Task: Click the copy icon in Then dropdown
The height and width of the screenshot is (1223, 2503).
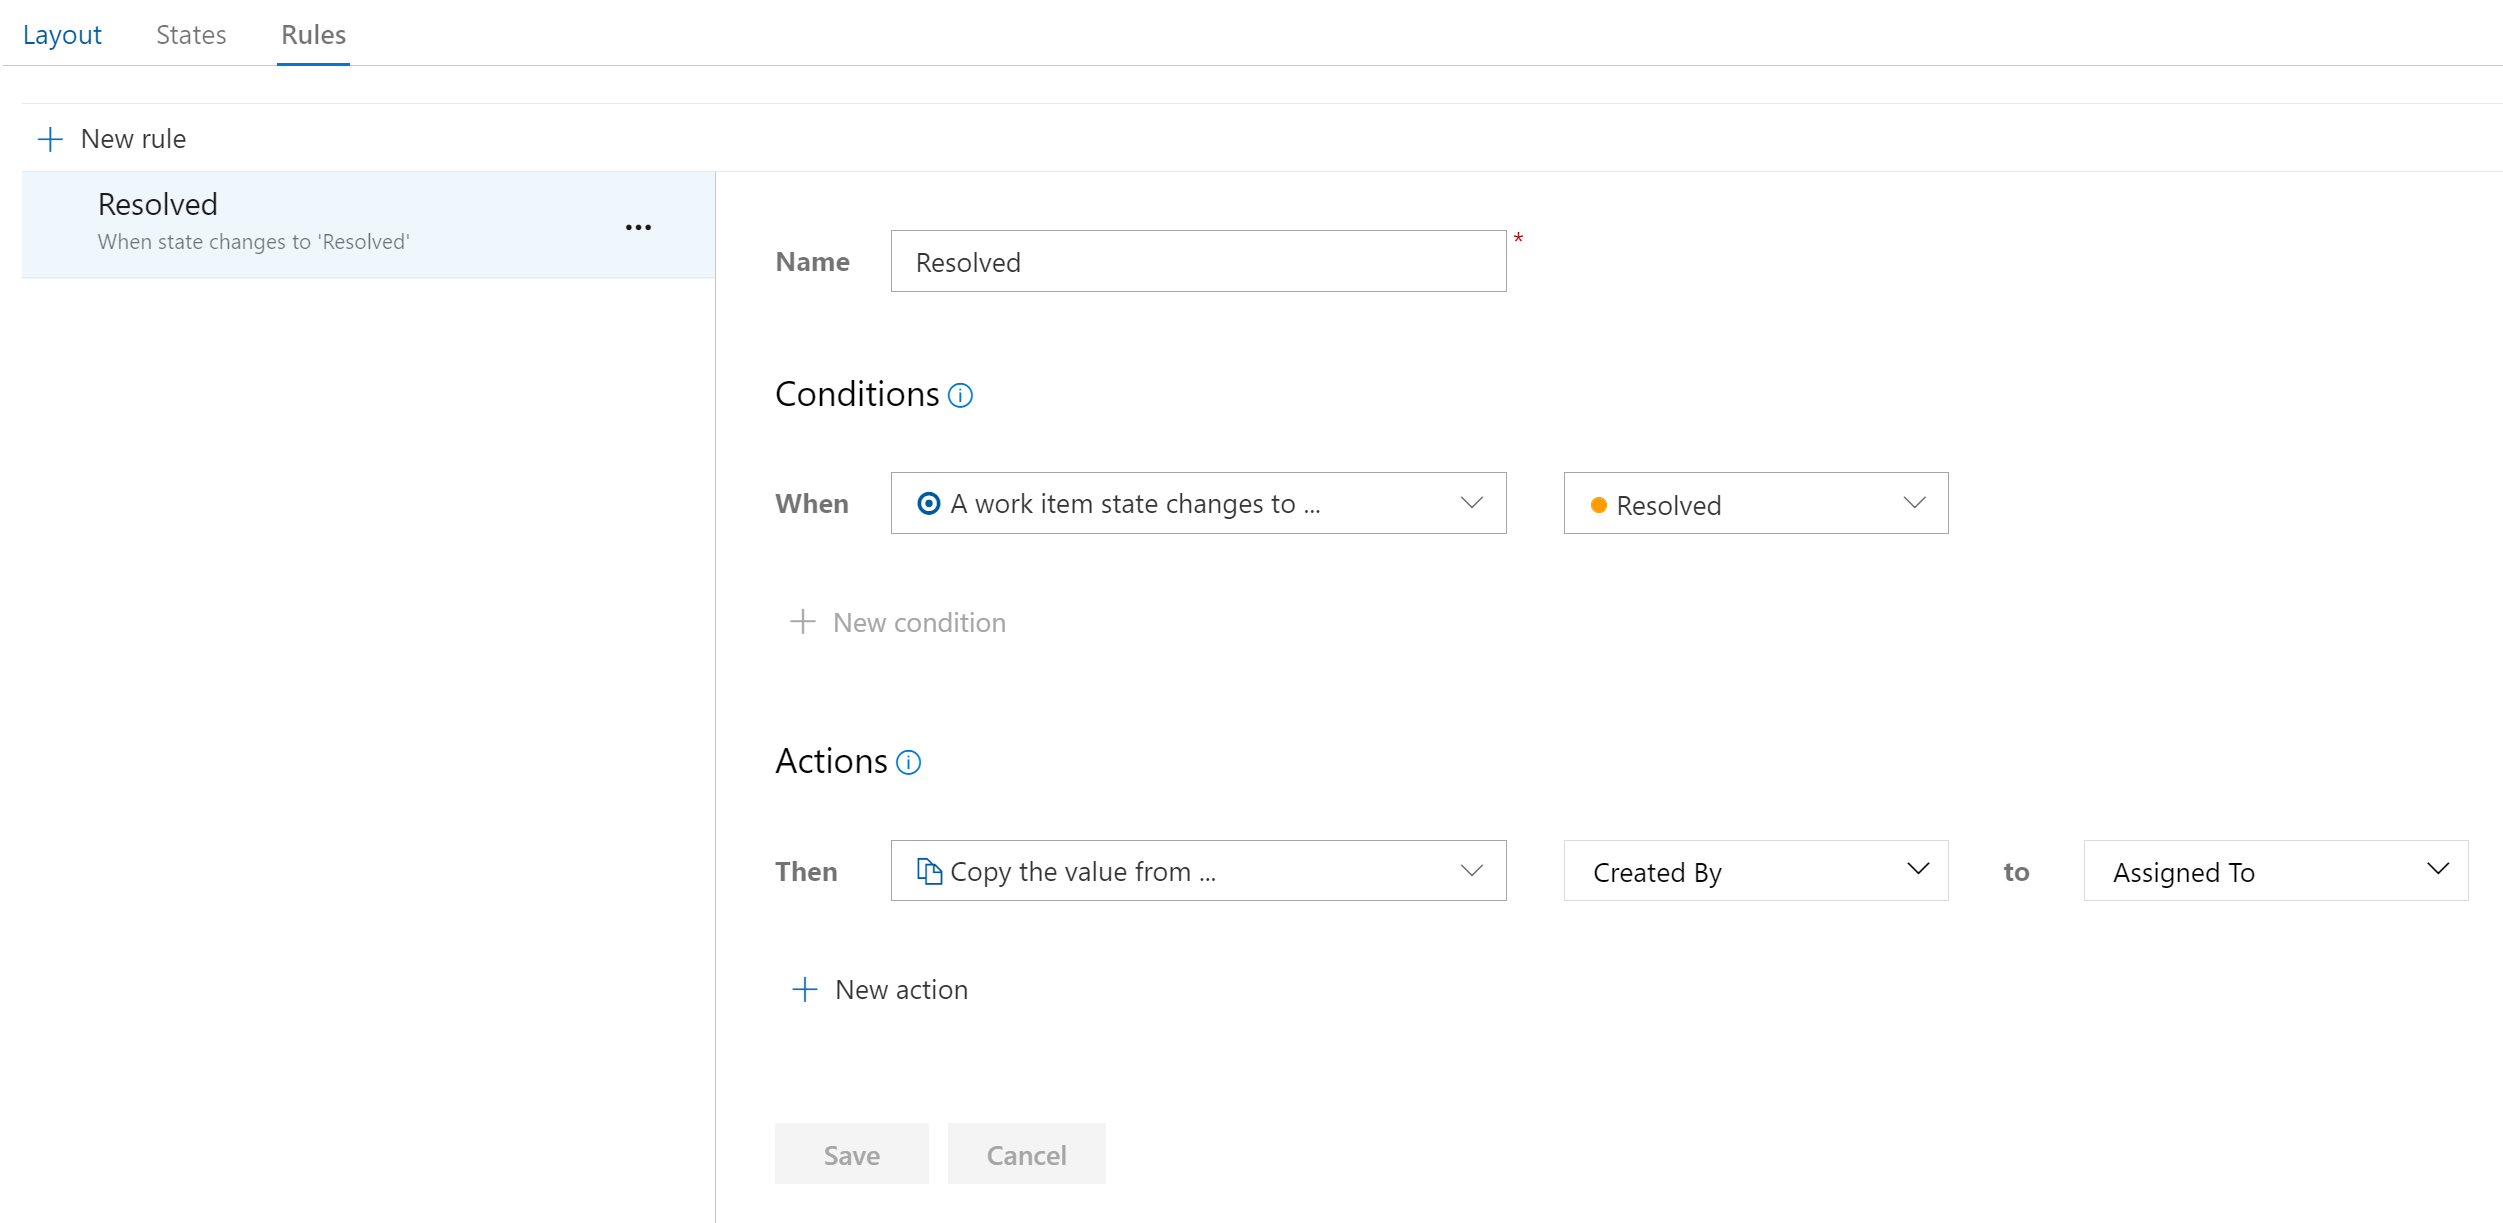Action: [929, 872]
